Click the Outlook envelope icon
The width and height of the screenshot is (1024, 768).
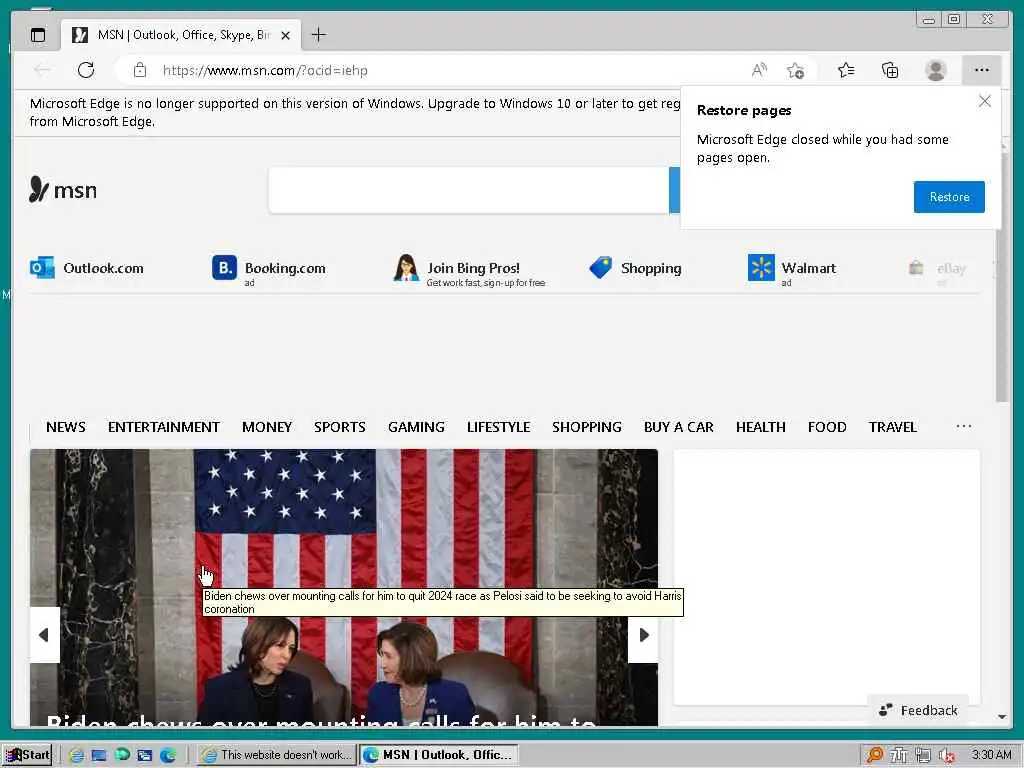pos(42,268)
